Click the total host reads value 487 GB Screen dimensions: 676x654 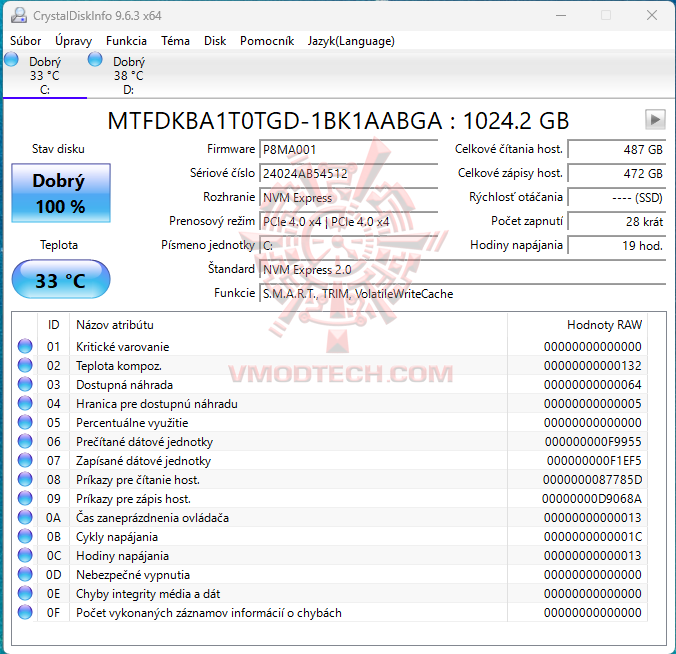(617, 150)
